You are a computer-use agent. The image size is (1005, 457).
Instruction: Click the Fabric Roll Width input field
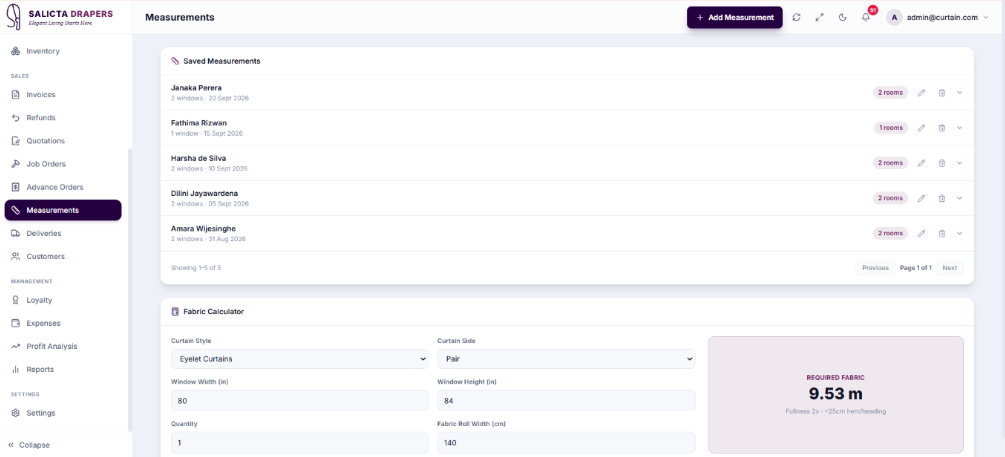pos(566,443)
